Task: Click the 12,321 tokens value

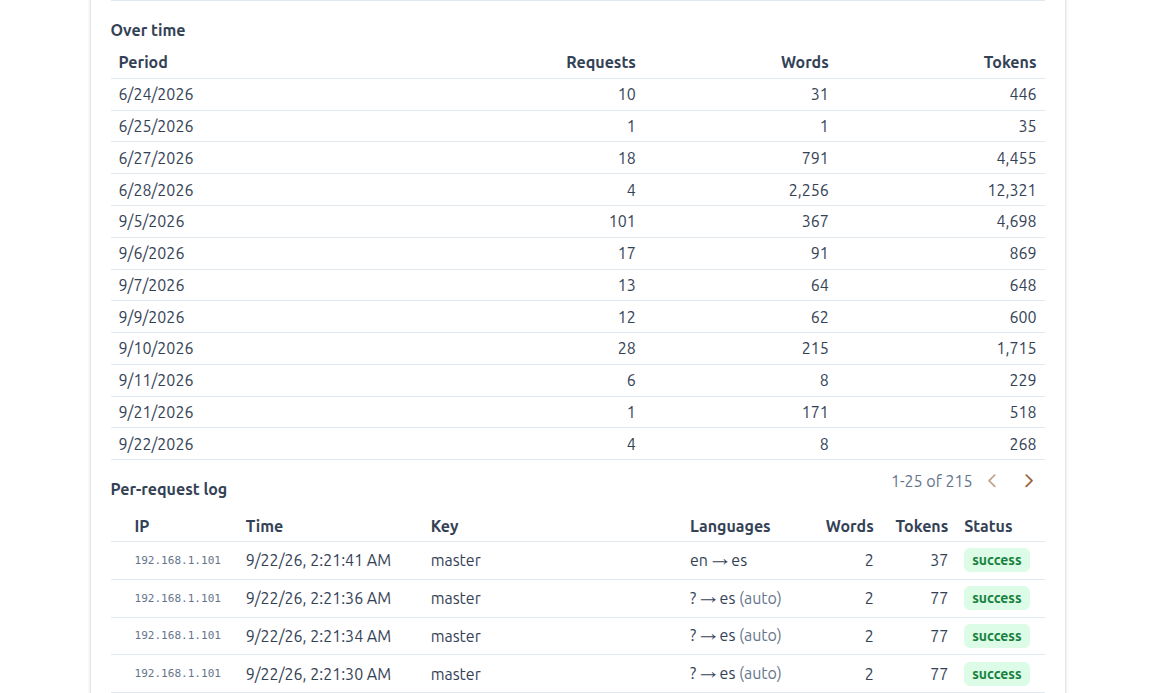Action: pyautogui.click(x=1012, y=190)
